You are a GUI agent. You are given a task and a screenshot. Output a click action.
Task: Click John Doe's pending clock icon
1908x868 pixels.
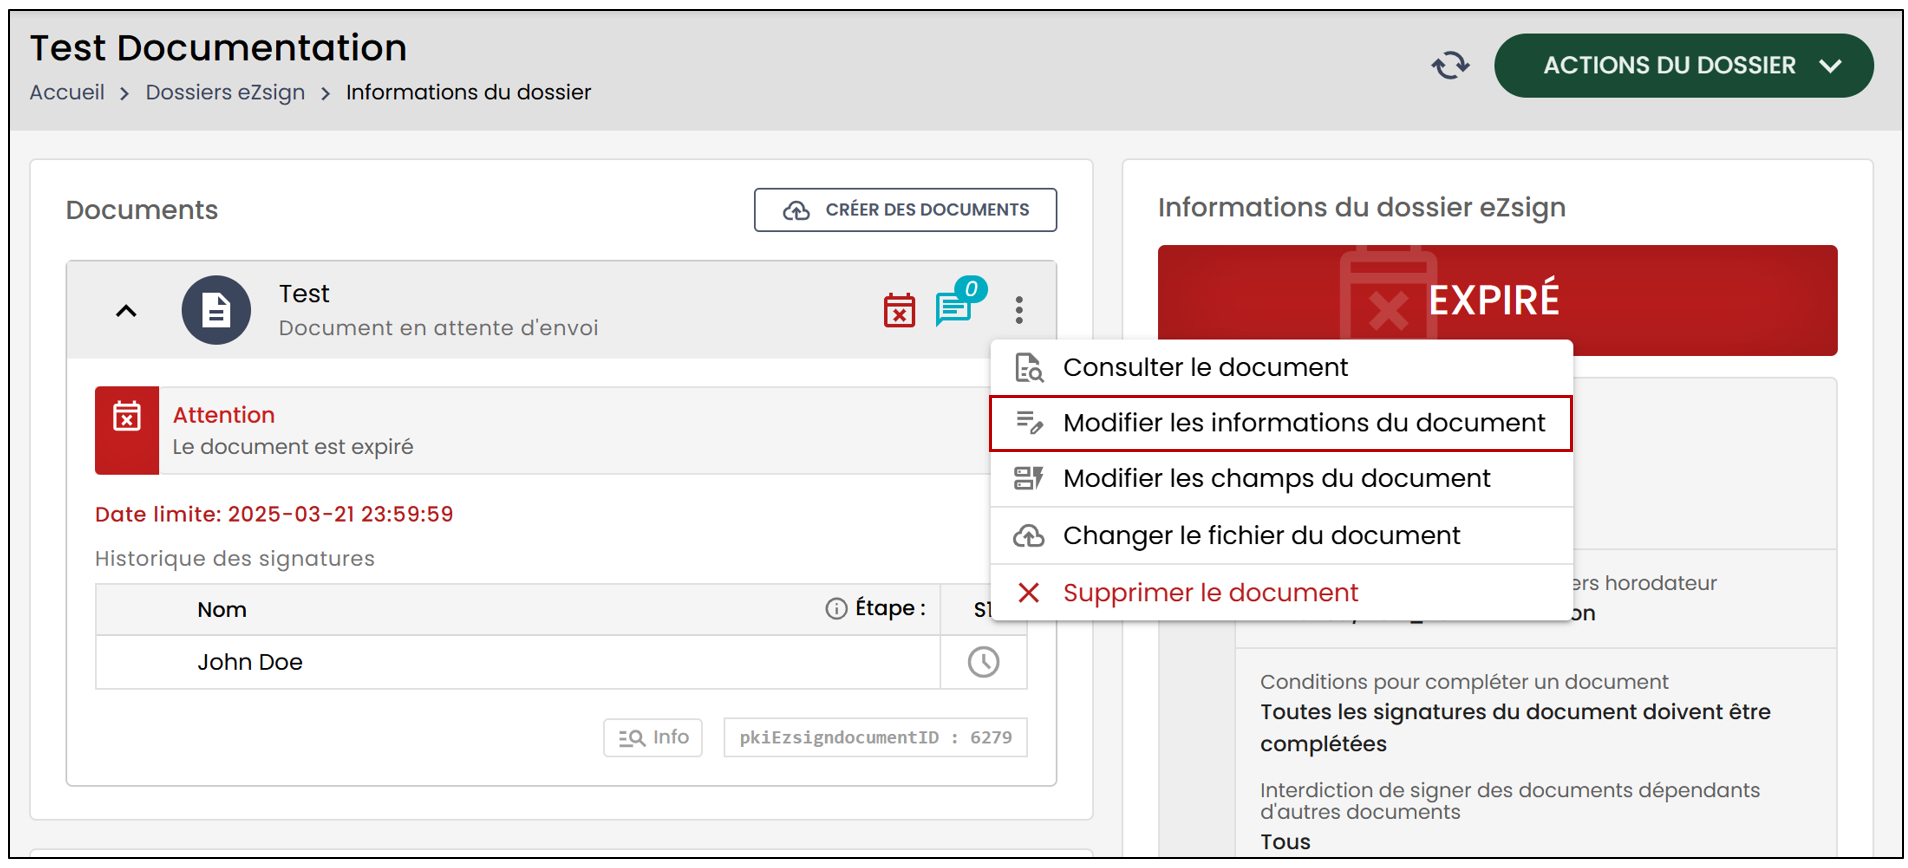click(983, 662)
